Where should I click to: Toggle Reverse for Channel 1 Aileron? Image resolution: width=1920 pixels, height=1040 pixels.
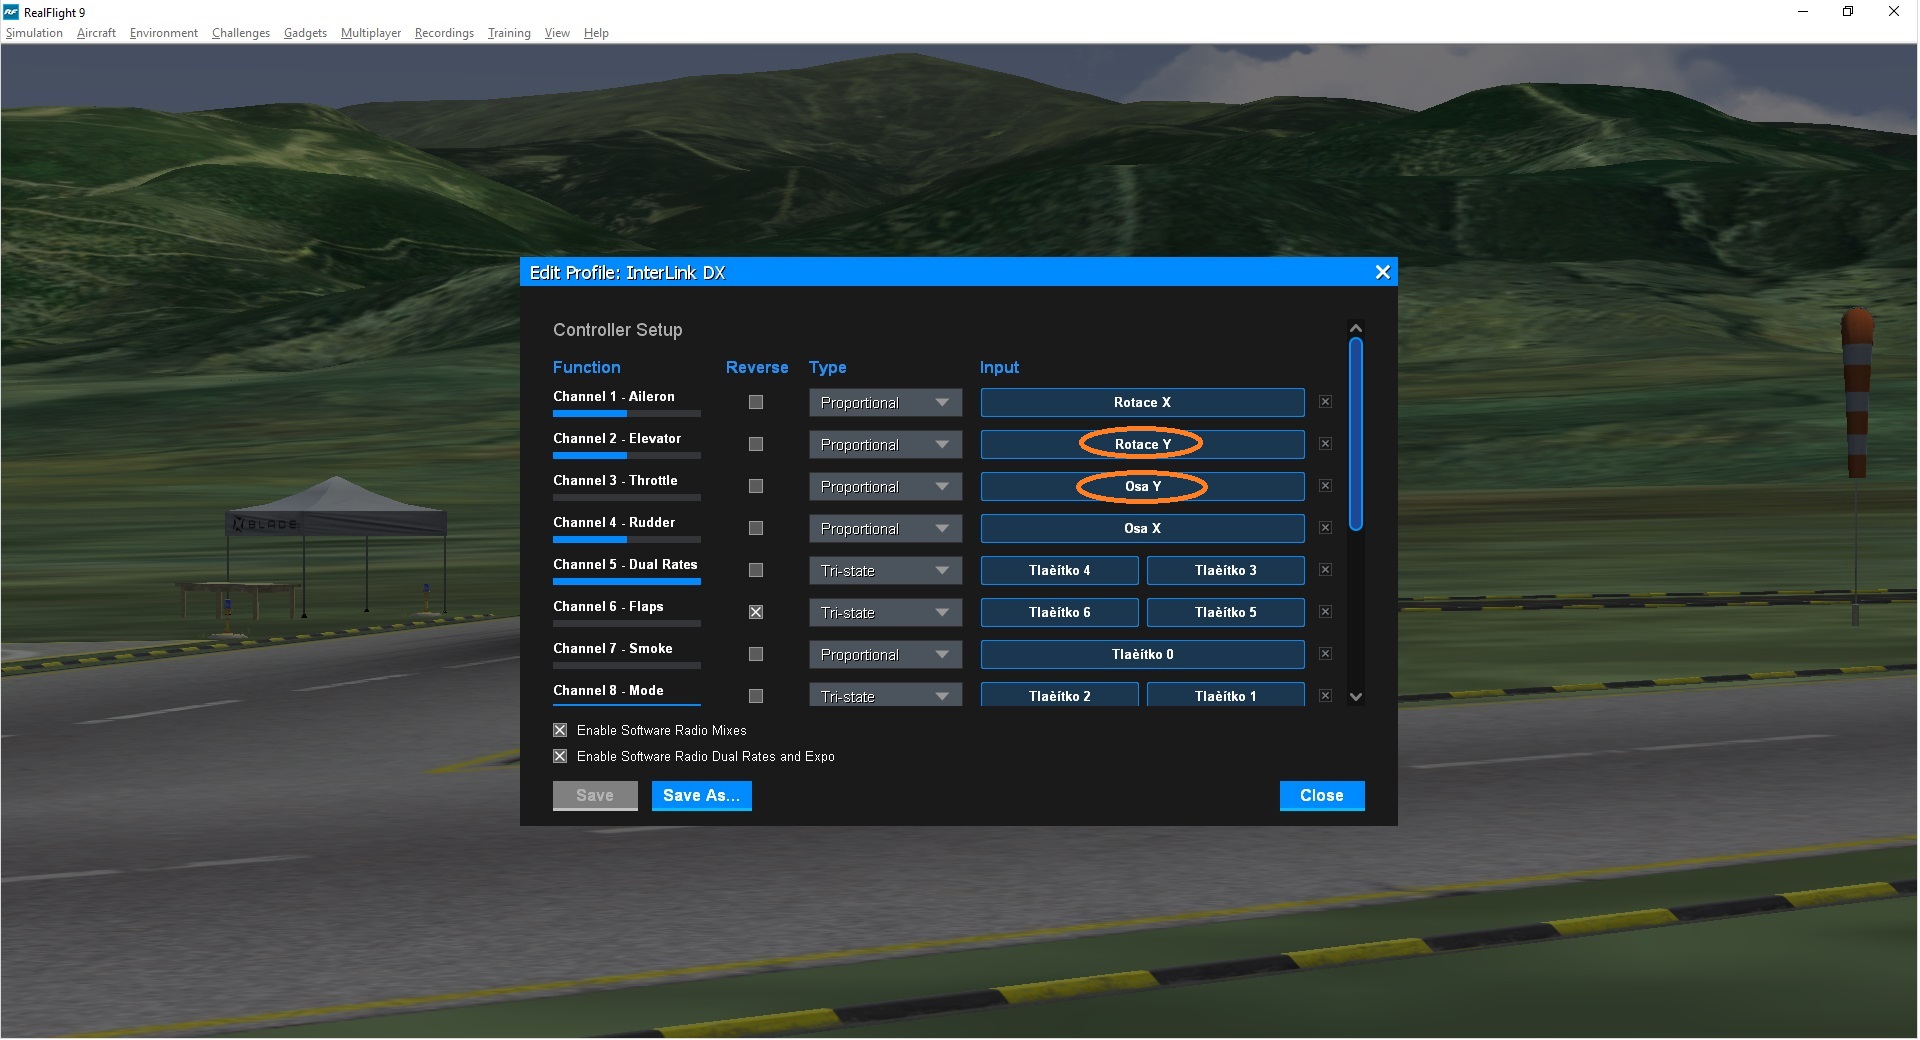[756, 402]
